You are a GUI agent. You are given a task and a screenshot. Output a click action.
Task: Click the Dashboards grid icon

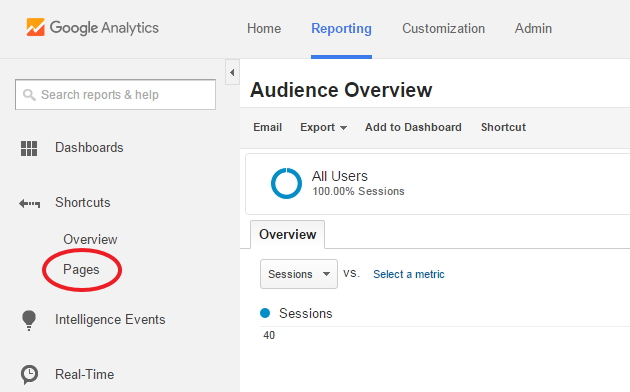click(29, 148)
